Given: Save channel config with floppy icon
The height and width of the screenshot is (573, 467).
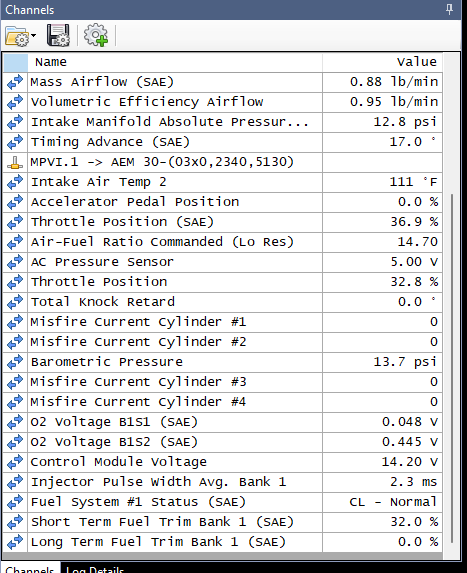Looking at the screenshot, I should [58, 35].
